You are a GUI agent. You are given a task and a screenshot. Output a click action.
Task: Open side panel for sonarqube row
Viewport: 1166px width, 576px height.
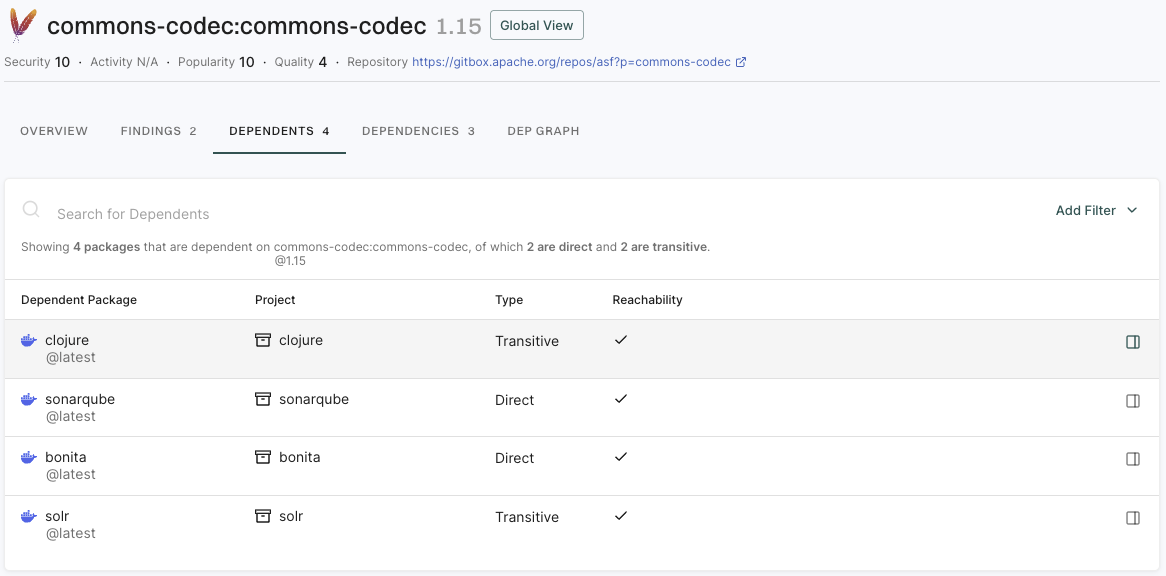1132,401
